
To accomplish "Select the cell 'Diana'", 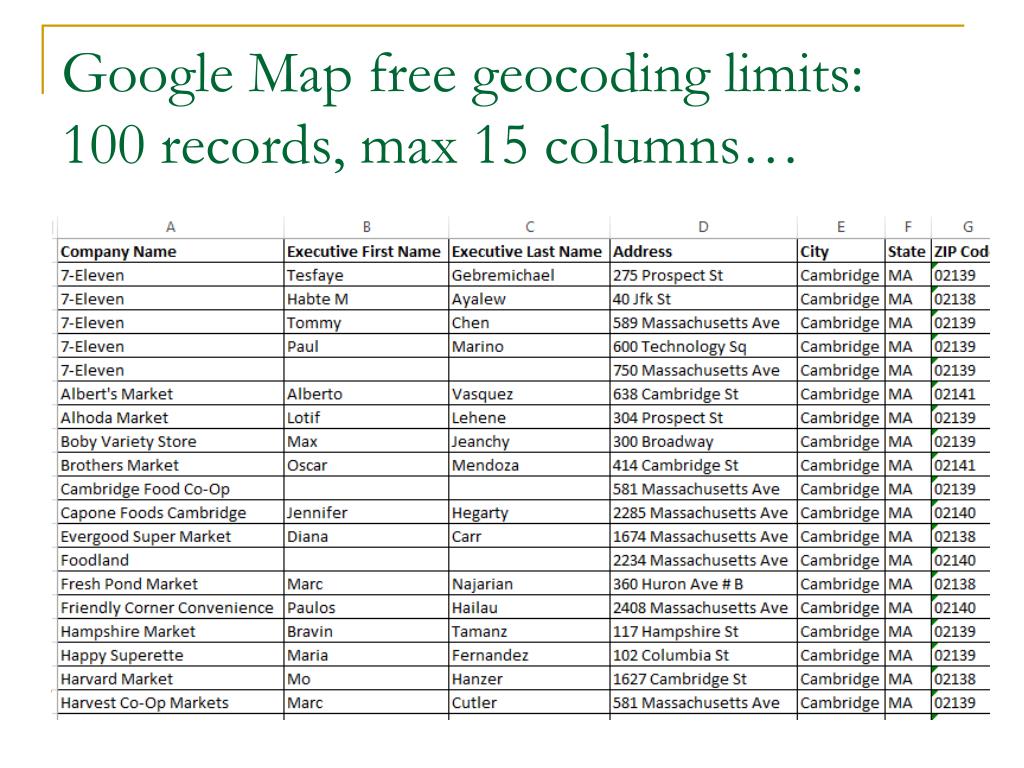I will [x=366, y=537].
